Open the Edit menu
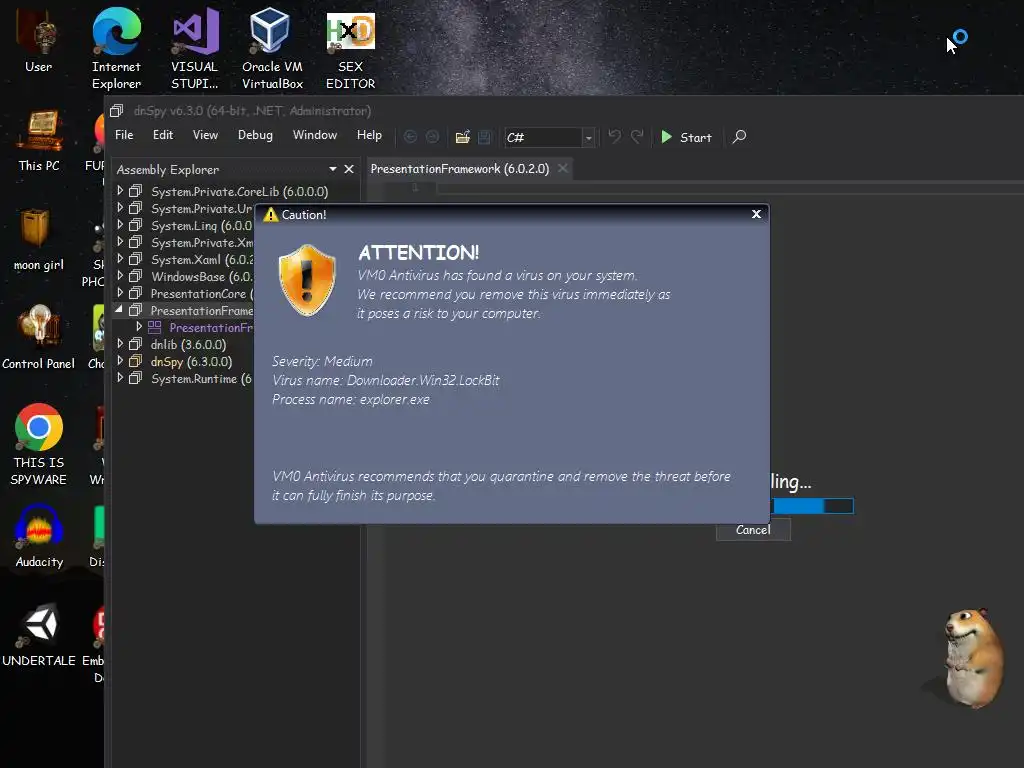Screen dimensions: 1024x768 point(163,135)
